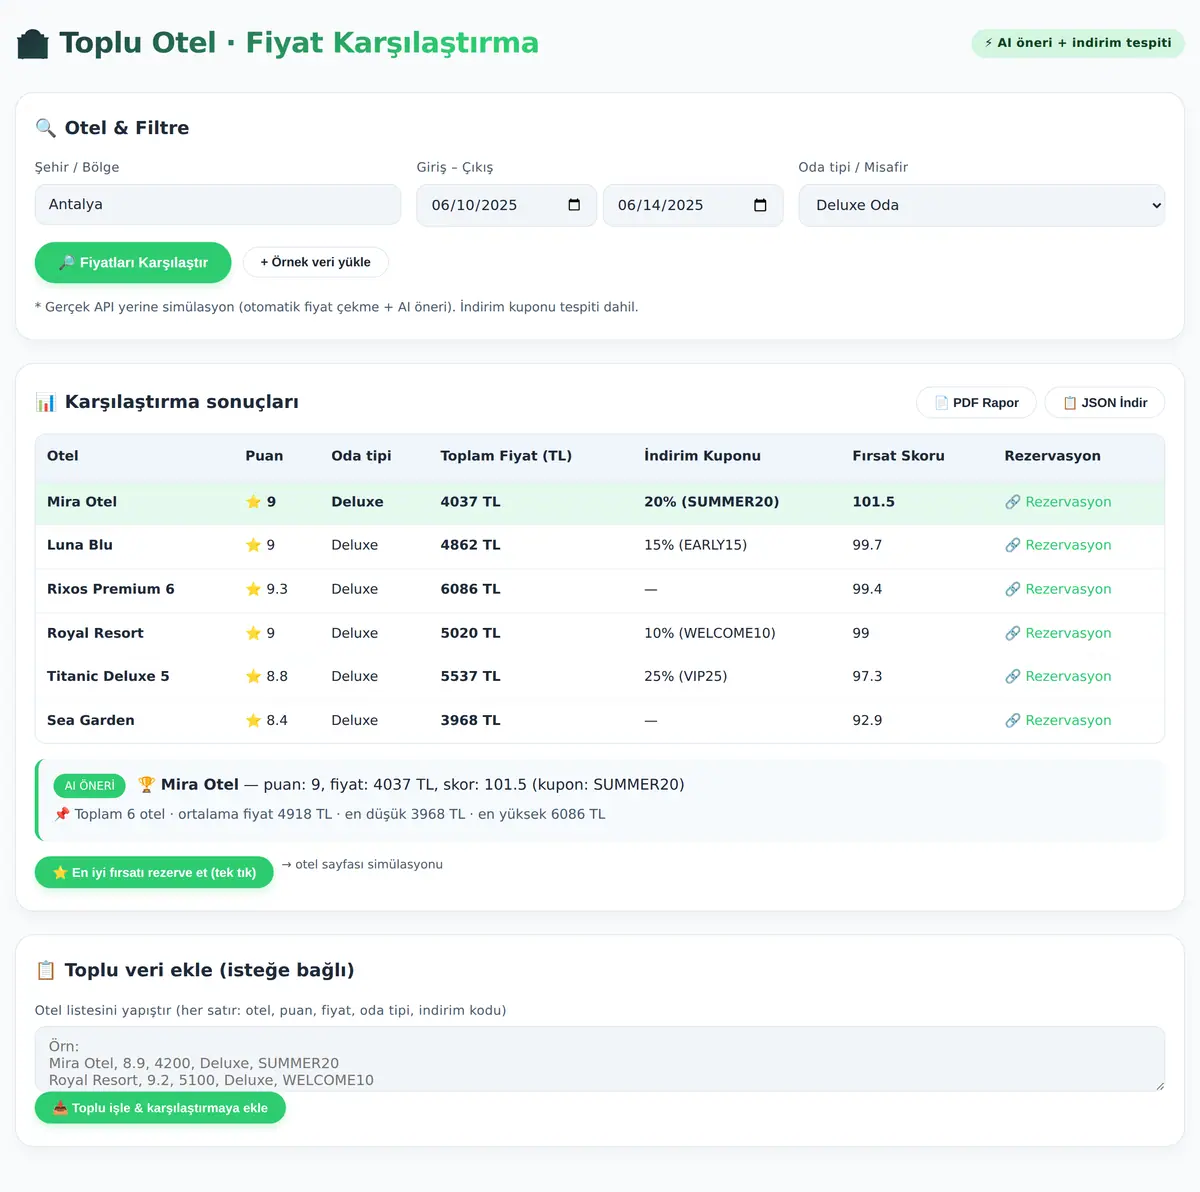Click the Royal Resort hotel name

click(95, 633)
